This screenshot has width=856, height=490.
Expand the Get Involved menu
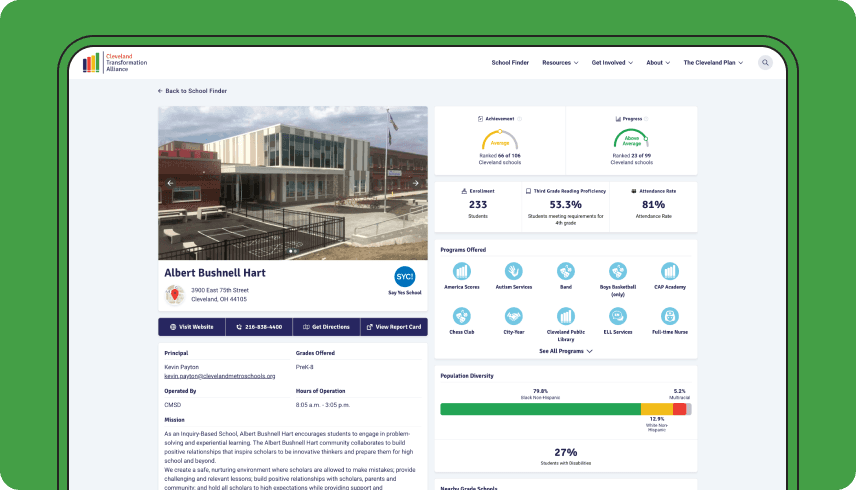pos(612,63)
